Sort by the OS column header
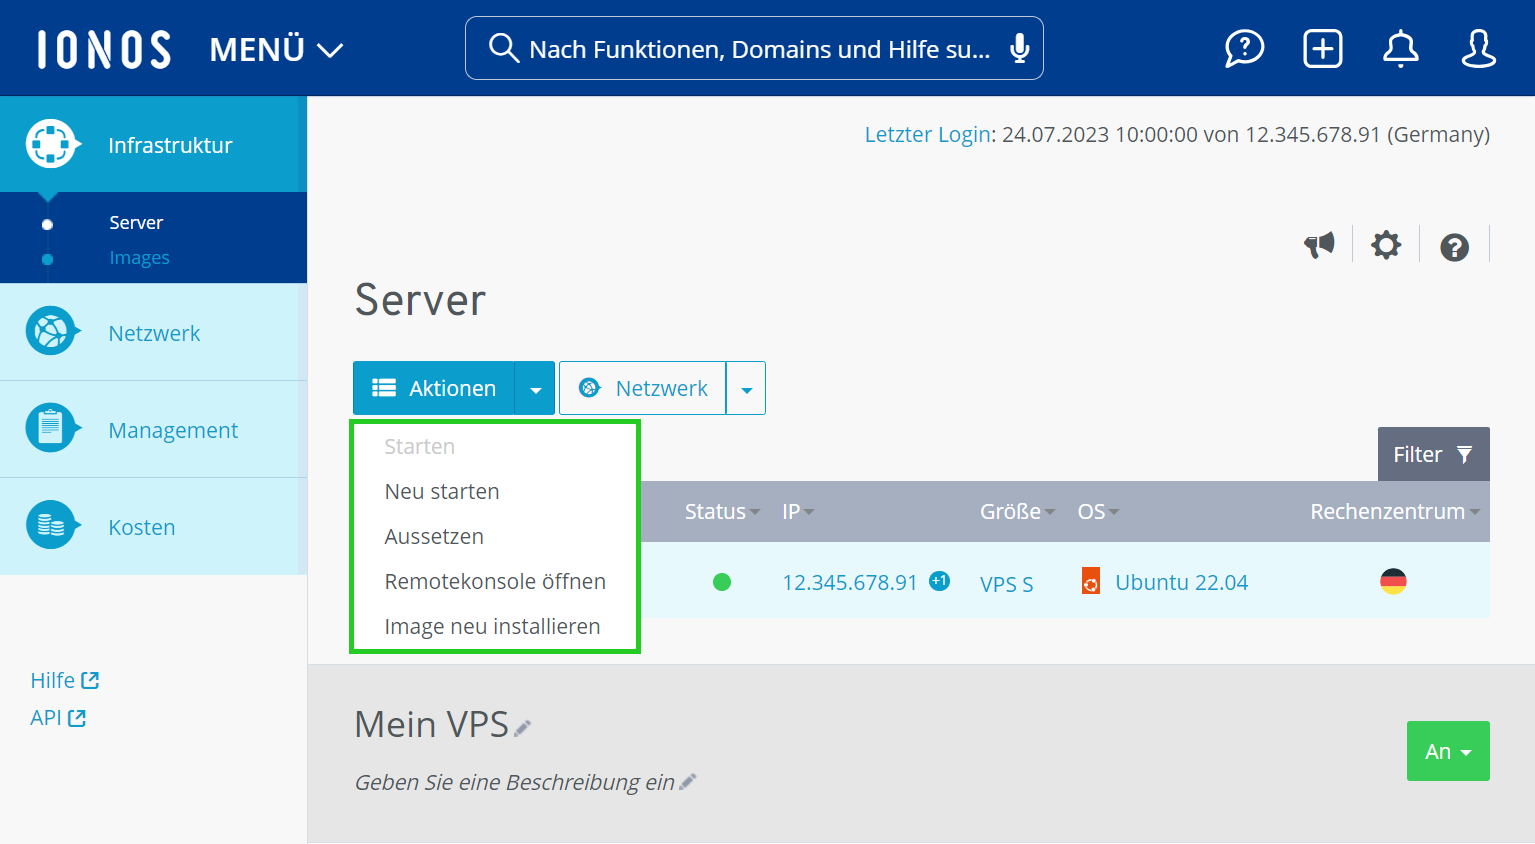The height and width of the screenshot is (844, 1535). point(1098,511)
